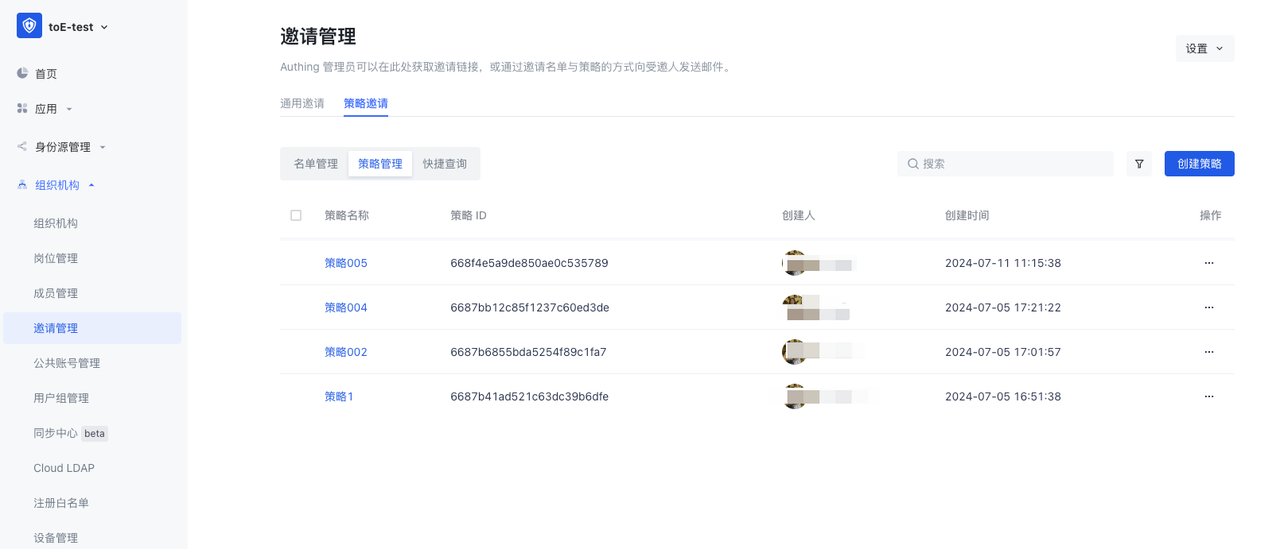Click into the 搜索 input field

[x=1010, y=164]
